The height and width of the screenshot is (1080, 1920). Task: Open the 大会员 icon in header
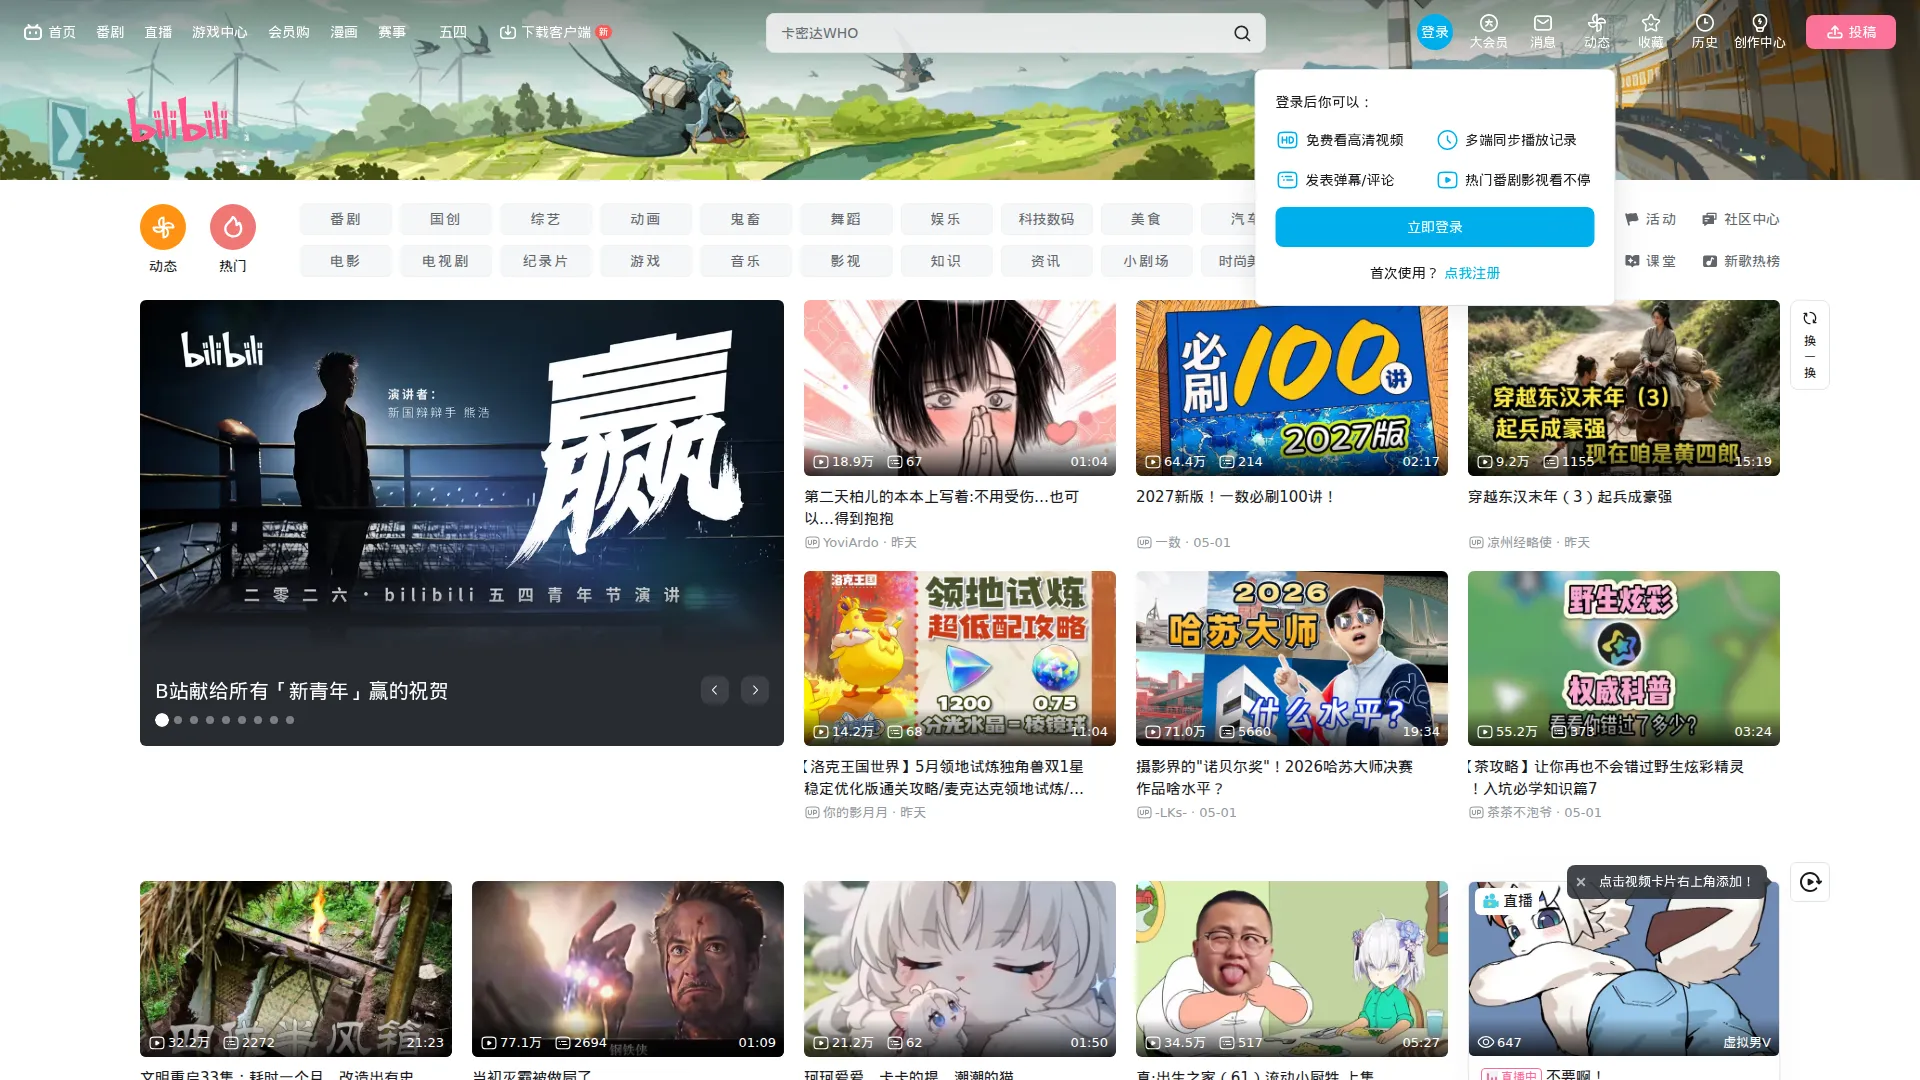[1488, 23]
